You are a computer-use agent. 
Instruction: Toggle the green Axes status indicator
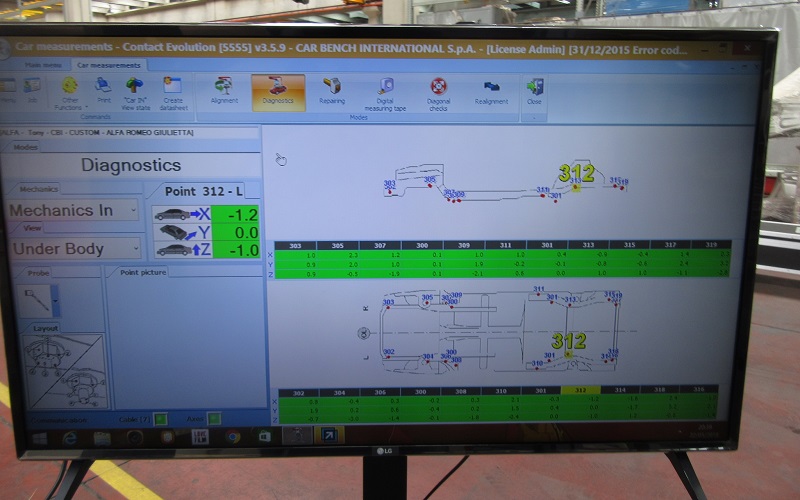216,419
